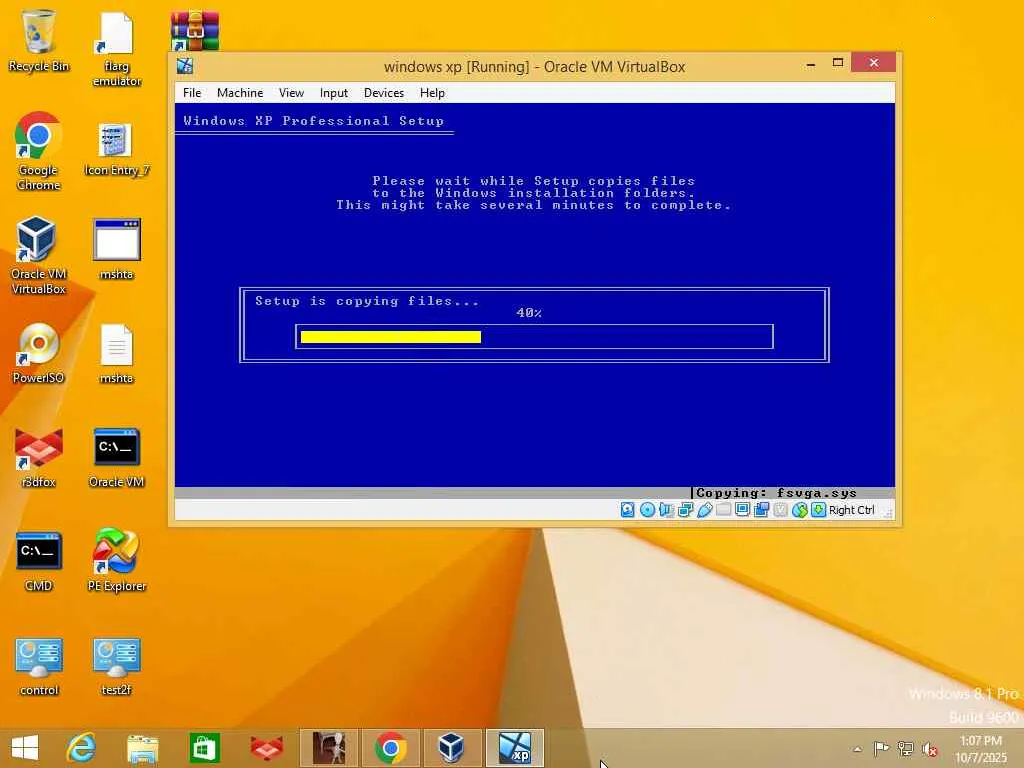Screen dimensions: 1024x768
Task: Open the Machine menu
Action: coord(240,93)
